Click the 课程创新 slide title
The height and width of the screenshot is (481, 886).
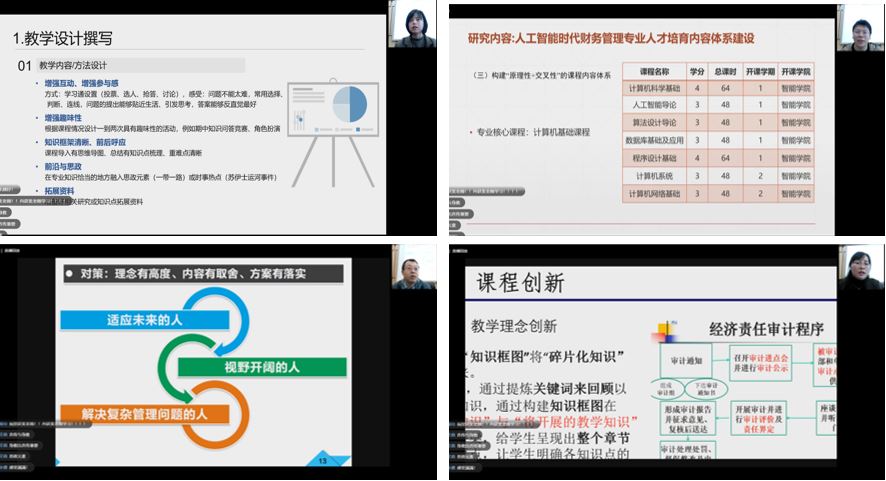pyautogui.click(x=517, y=281)
